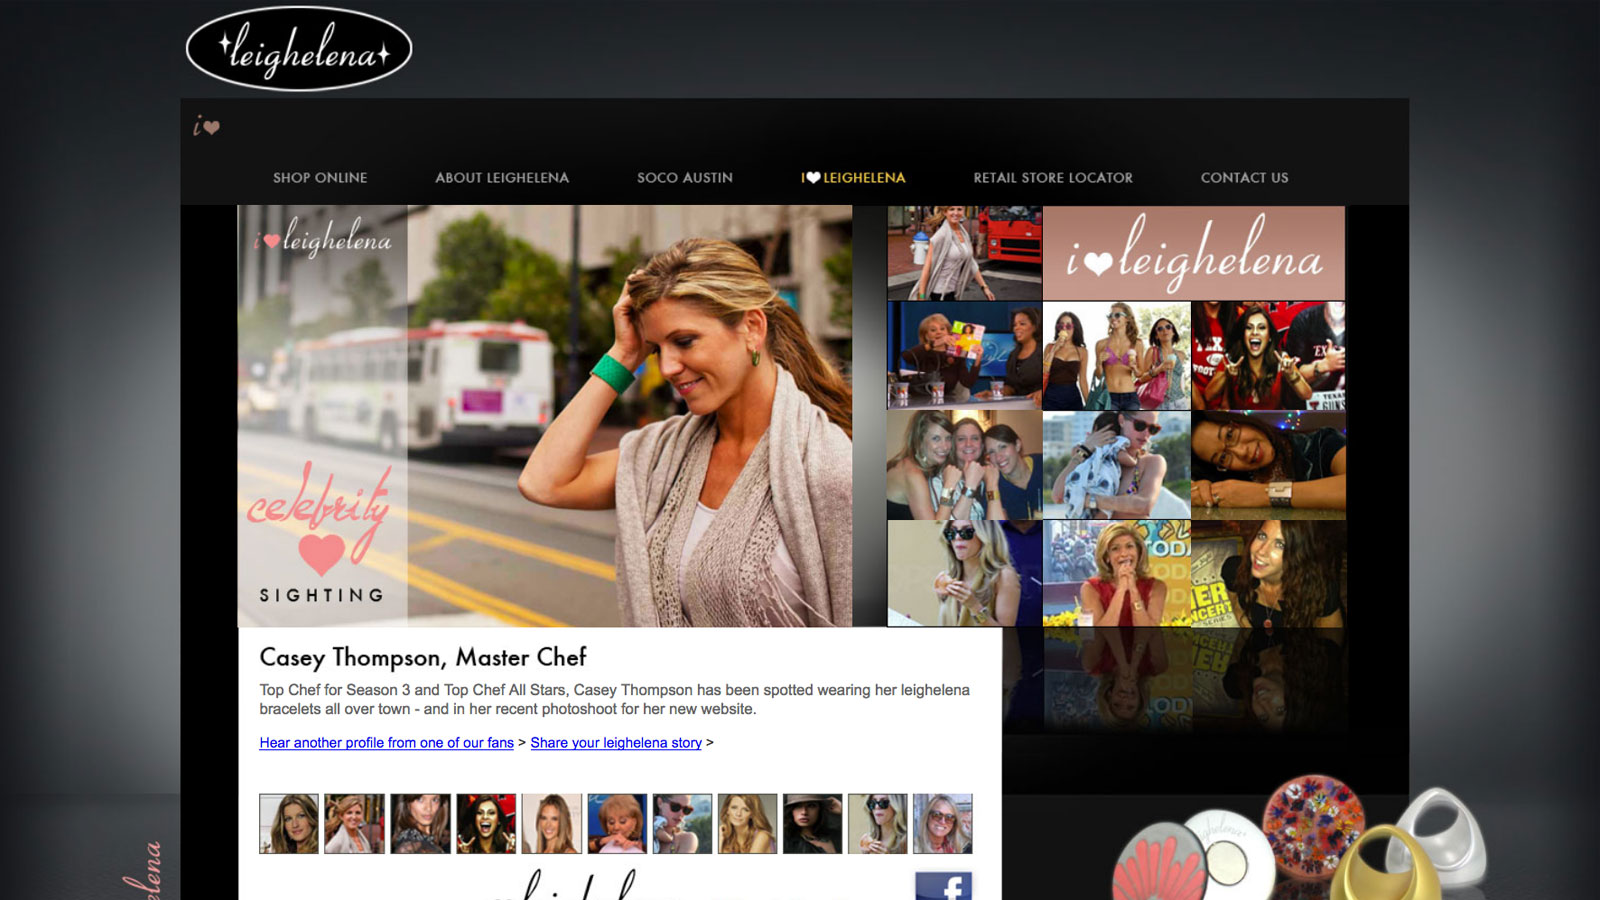Select the SoCo Austin menu item
The width and height of the screenshot is (1600, 900).
point(684,178)
